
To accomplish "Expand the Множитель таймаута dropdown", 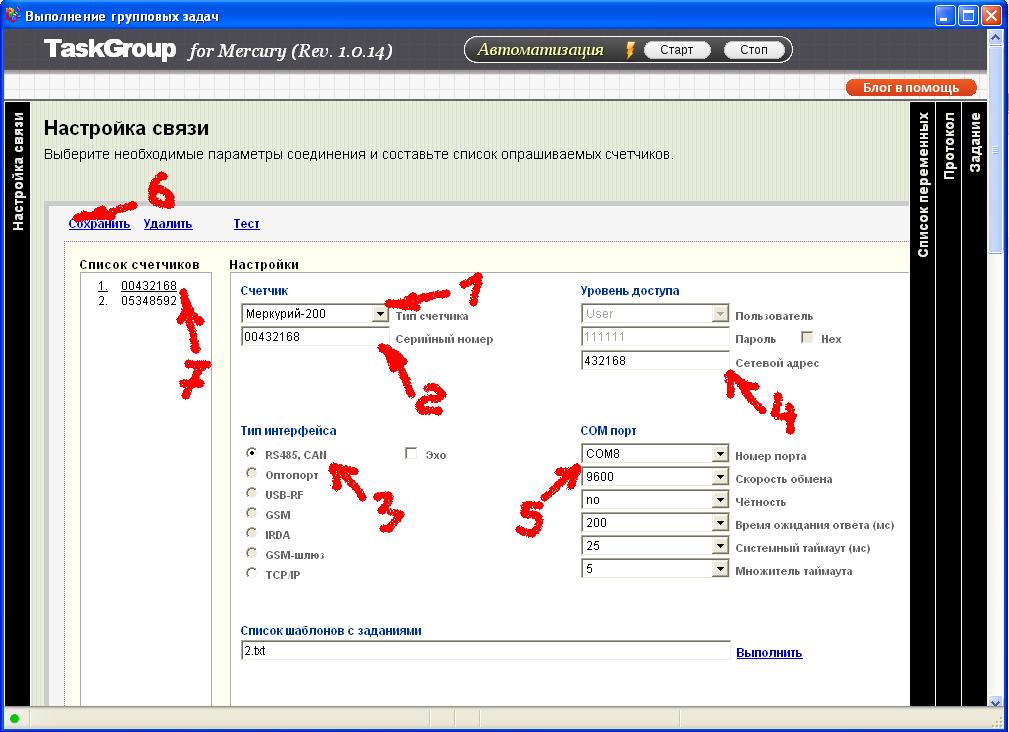I will pos(720,569).
